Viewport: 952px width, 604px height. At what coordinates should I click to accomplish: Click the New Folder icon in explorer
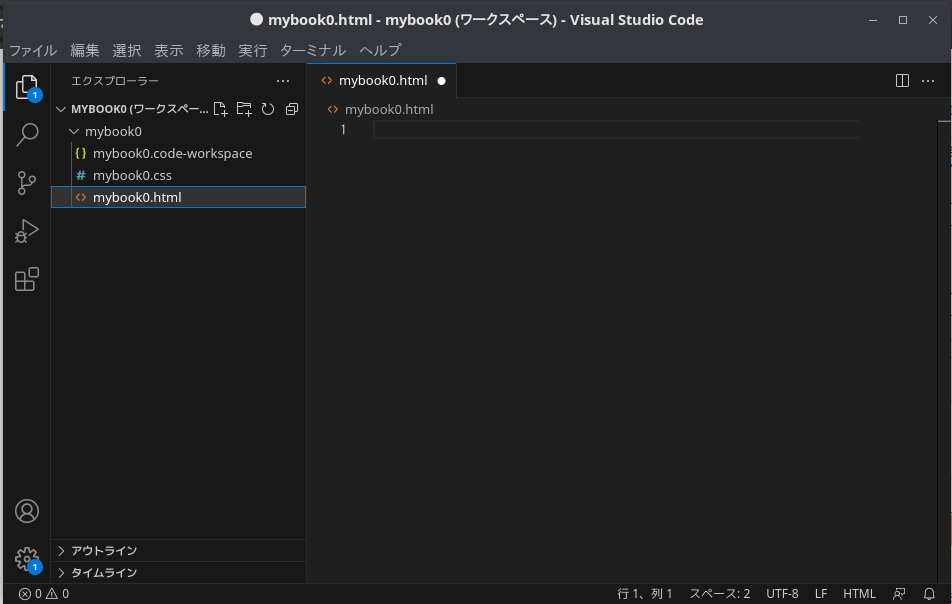tap(244, 109)
